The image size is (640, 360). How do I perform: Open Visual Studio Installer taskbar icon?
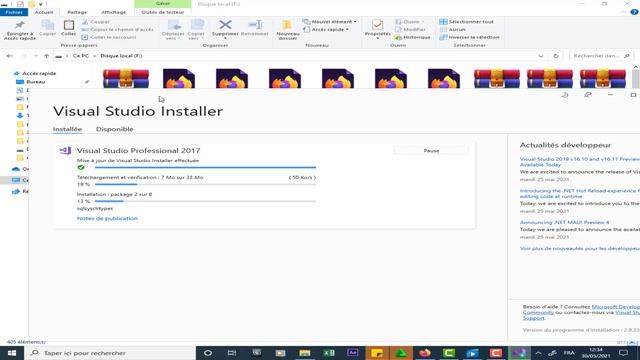[519, 353]
